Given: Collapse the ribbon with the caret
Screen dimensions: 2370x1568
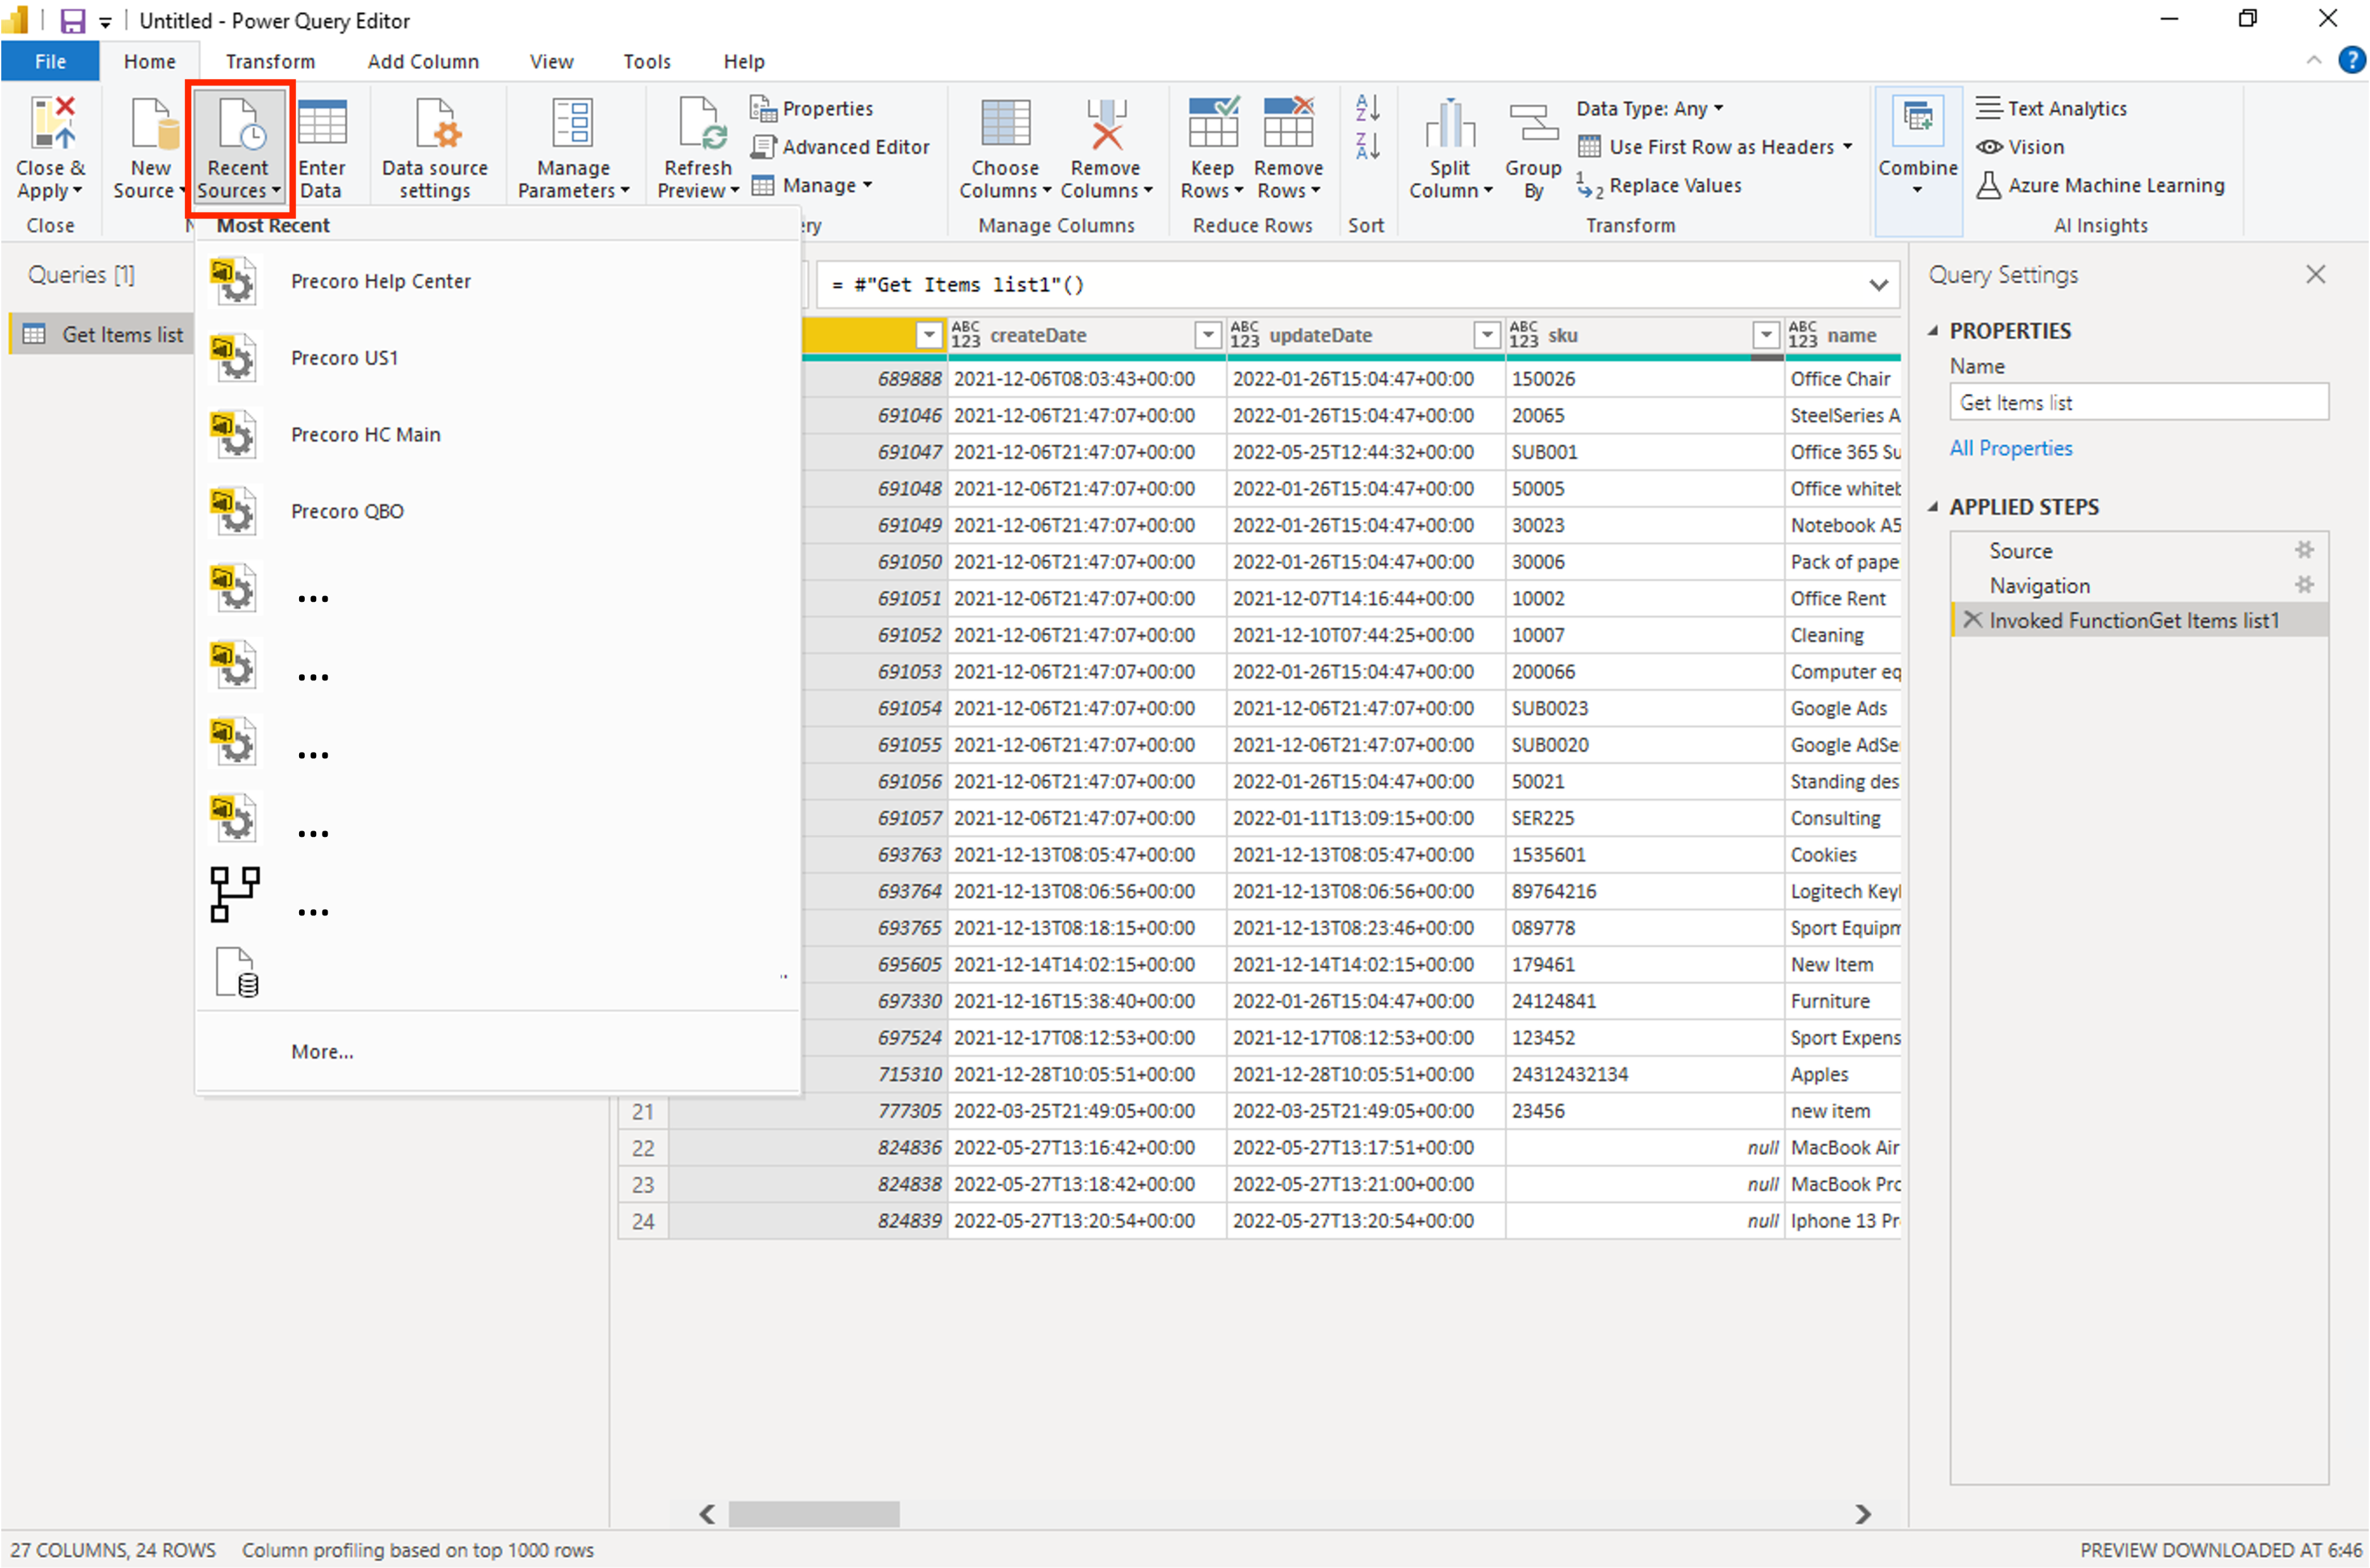Looking at the screenshot, I should point(2313,61).
